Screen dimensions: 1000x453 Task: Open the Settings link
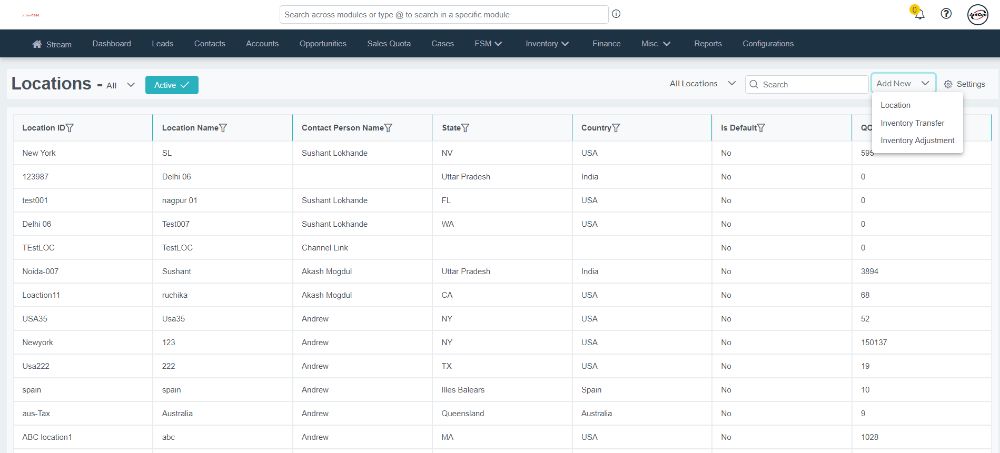[x=964, y=84]
